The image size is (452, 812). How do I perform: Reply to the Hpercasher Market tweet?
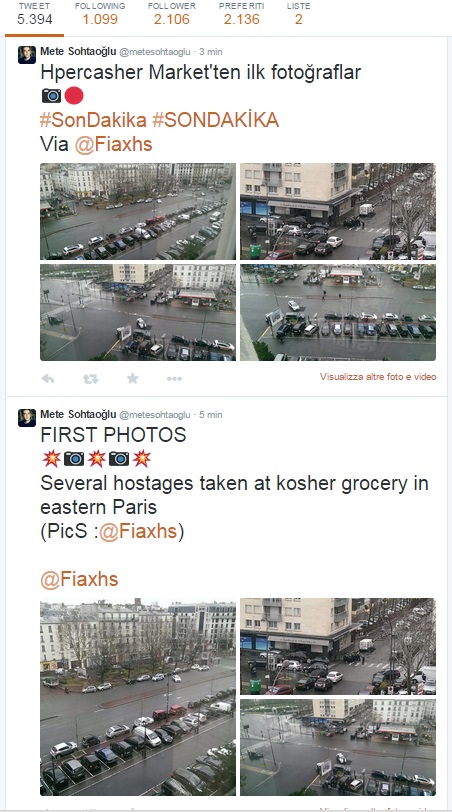click(x=48, y=379)
